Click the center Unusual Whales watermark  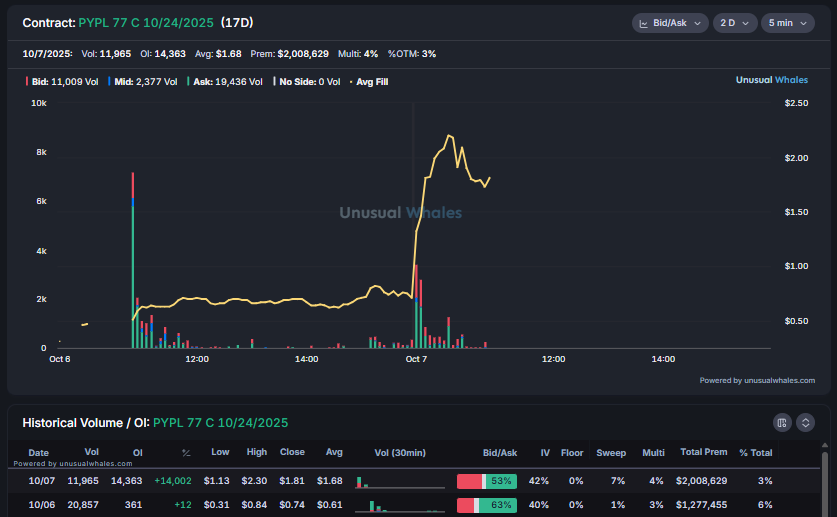[x=400, y=212]
